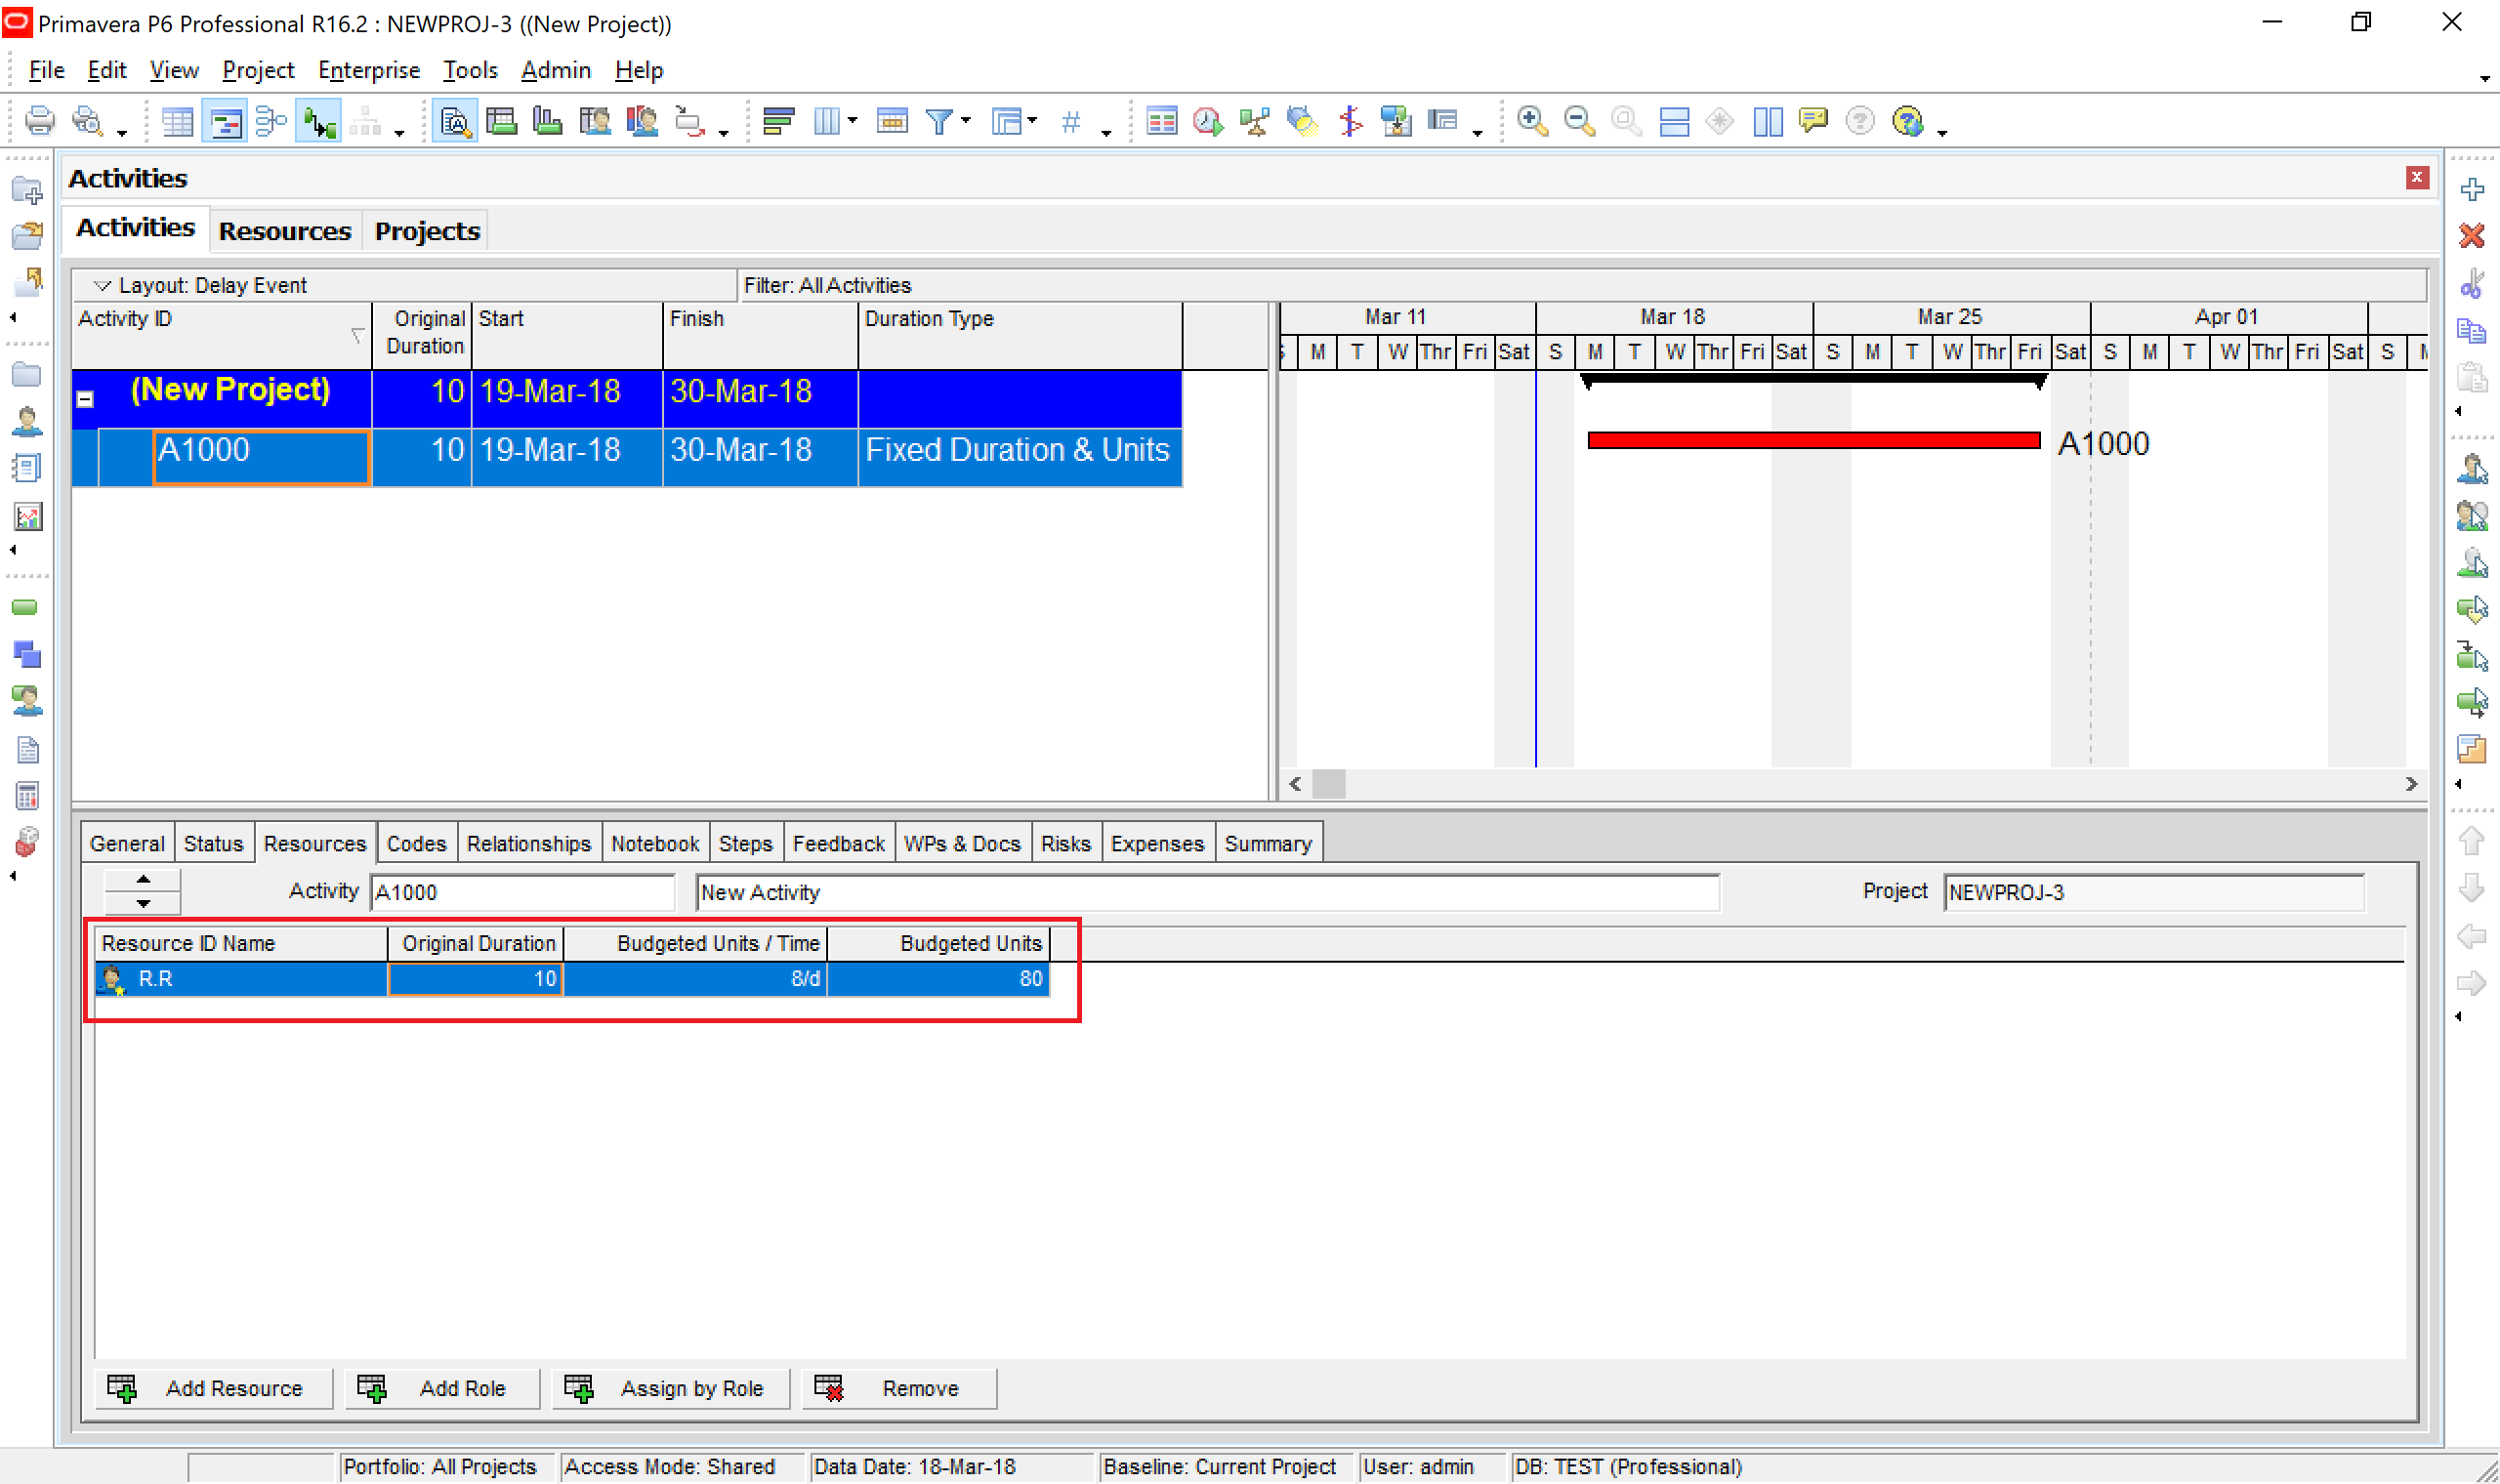Open the Columns dropdown arrow in toolbar

coord(852,121)
